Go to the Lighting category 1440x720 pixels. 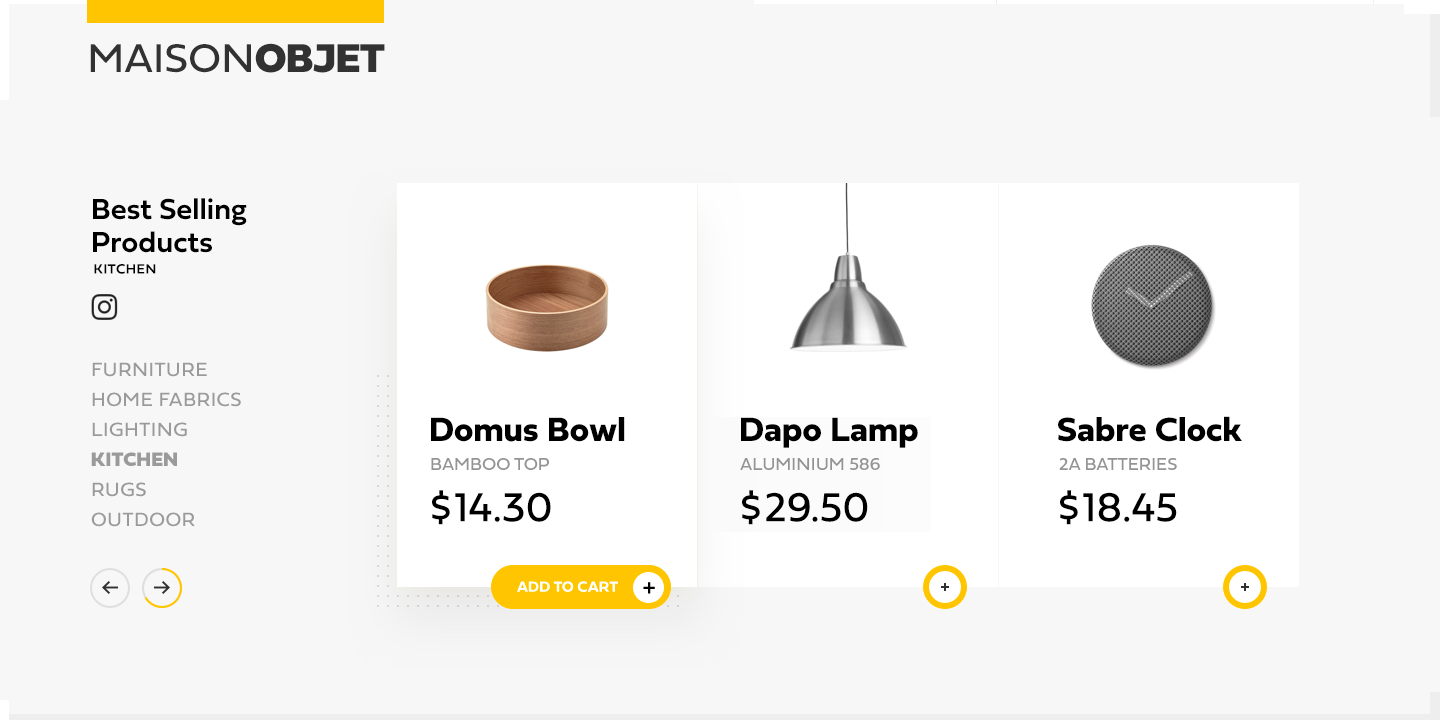[139, 429]
